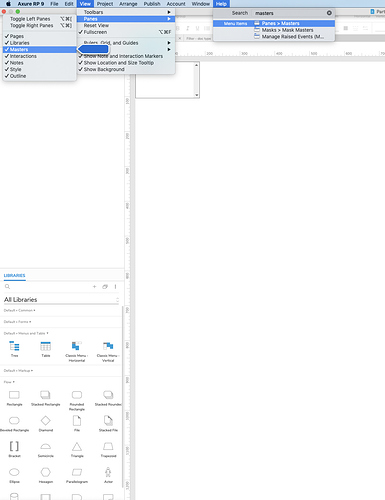Screen dimensions: 385x500
Task: Click the add library plus icon
Action: 94,286
